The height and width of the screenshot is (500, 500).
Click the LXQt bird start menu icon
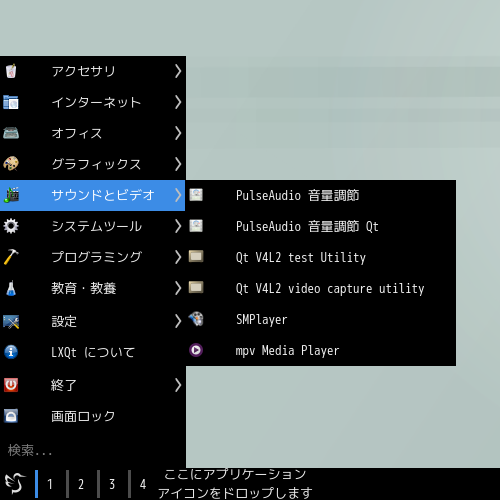coord(15,483)
